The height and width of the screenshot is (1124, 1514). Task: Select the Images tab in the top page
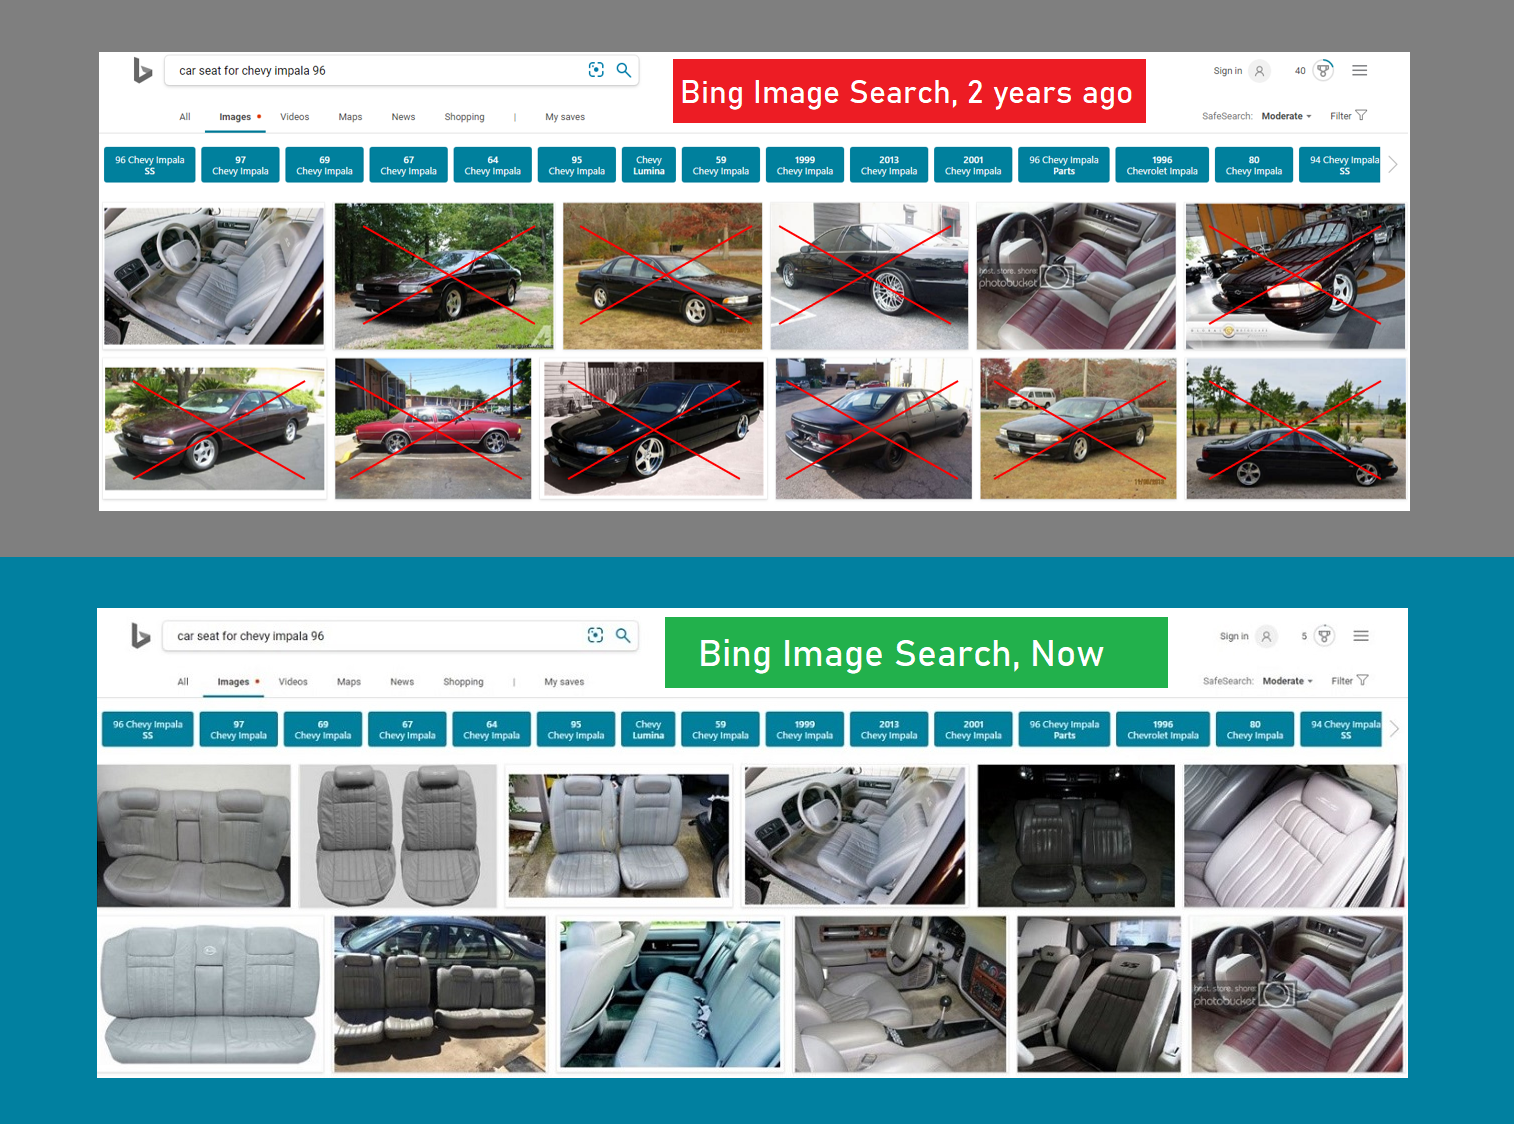tap(235, 117)
